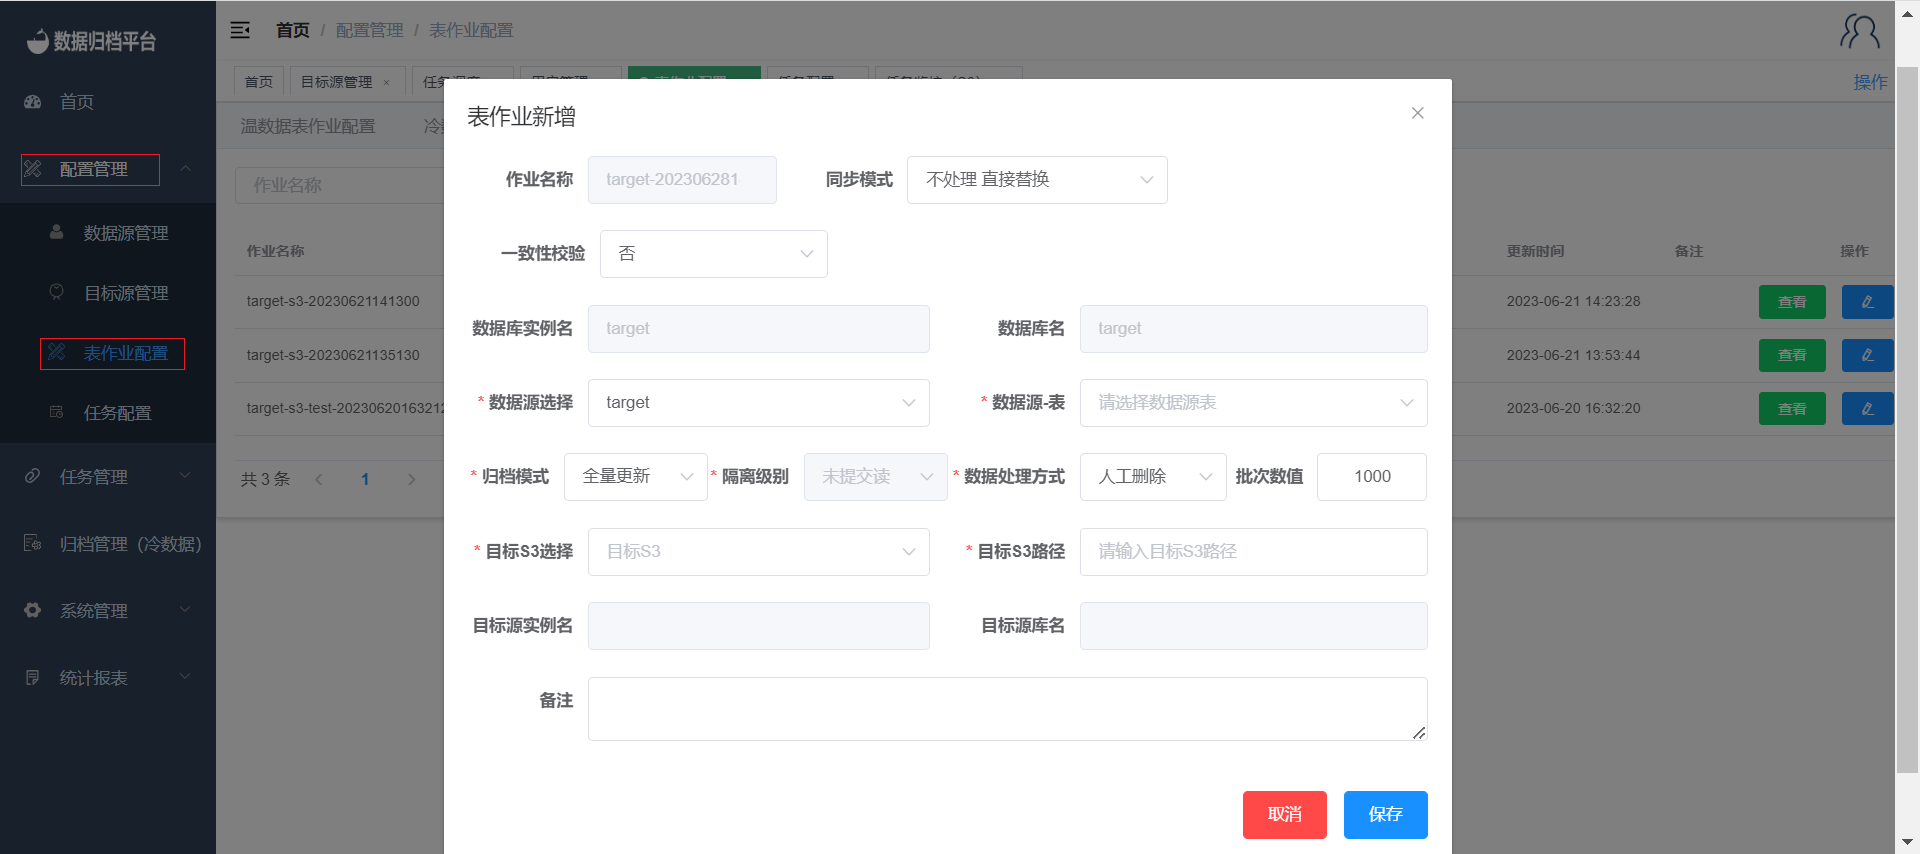
Task: Edit row target-s3-20230621135130 with pencil button
Action: pos(1867,355)
